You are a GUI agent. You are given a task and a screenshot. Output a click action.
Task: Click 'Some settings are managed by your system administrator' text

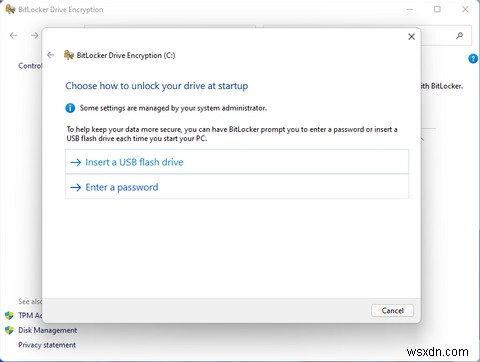[173, 108]
